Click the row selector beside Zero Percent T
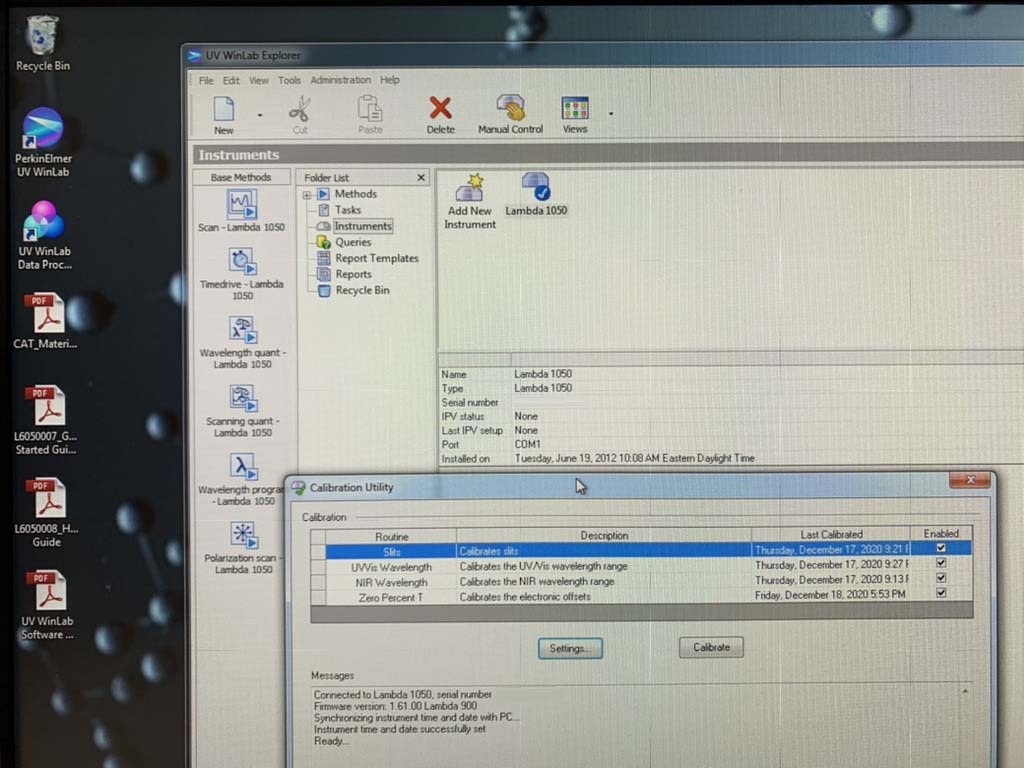 pos(318,597)
